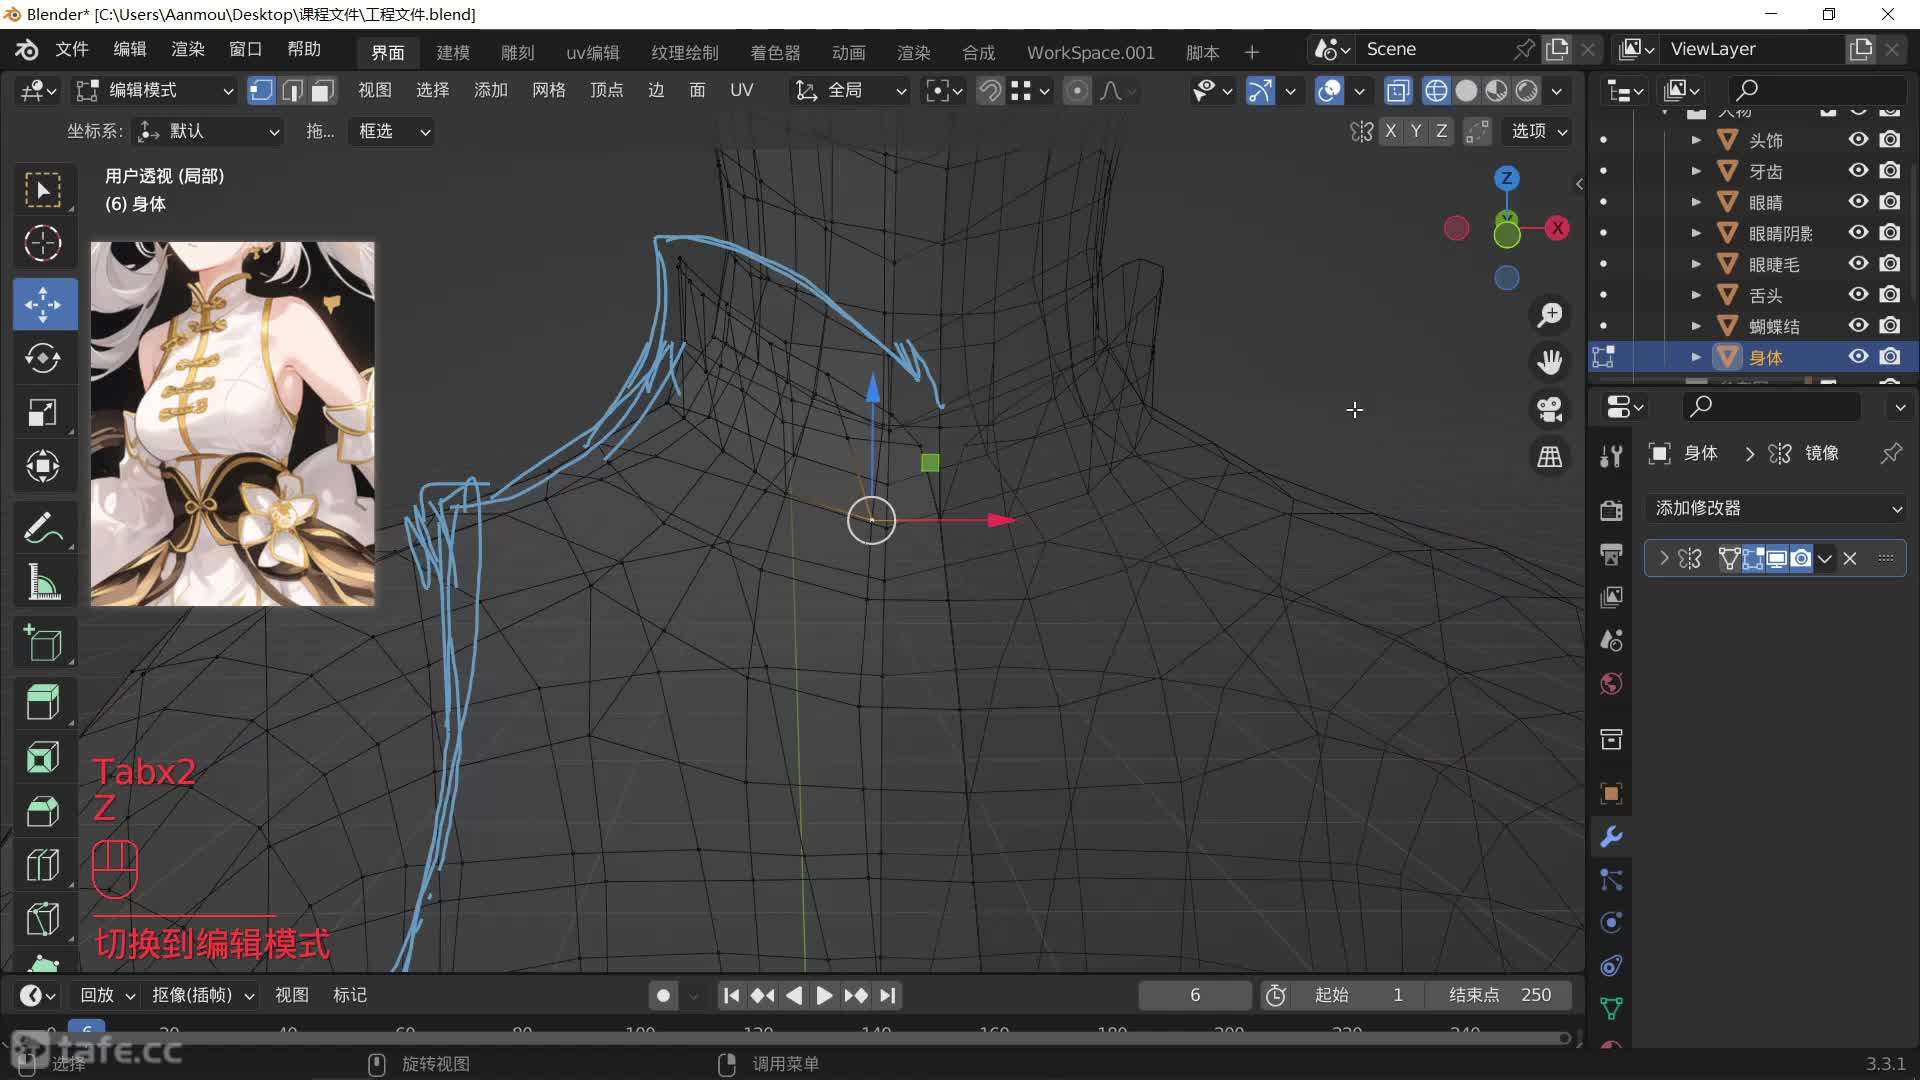Toggle X axis mirror
The height and width of the screenshot is (1080, 1920).
[x=1390, y=131]
